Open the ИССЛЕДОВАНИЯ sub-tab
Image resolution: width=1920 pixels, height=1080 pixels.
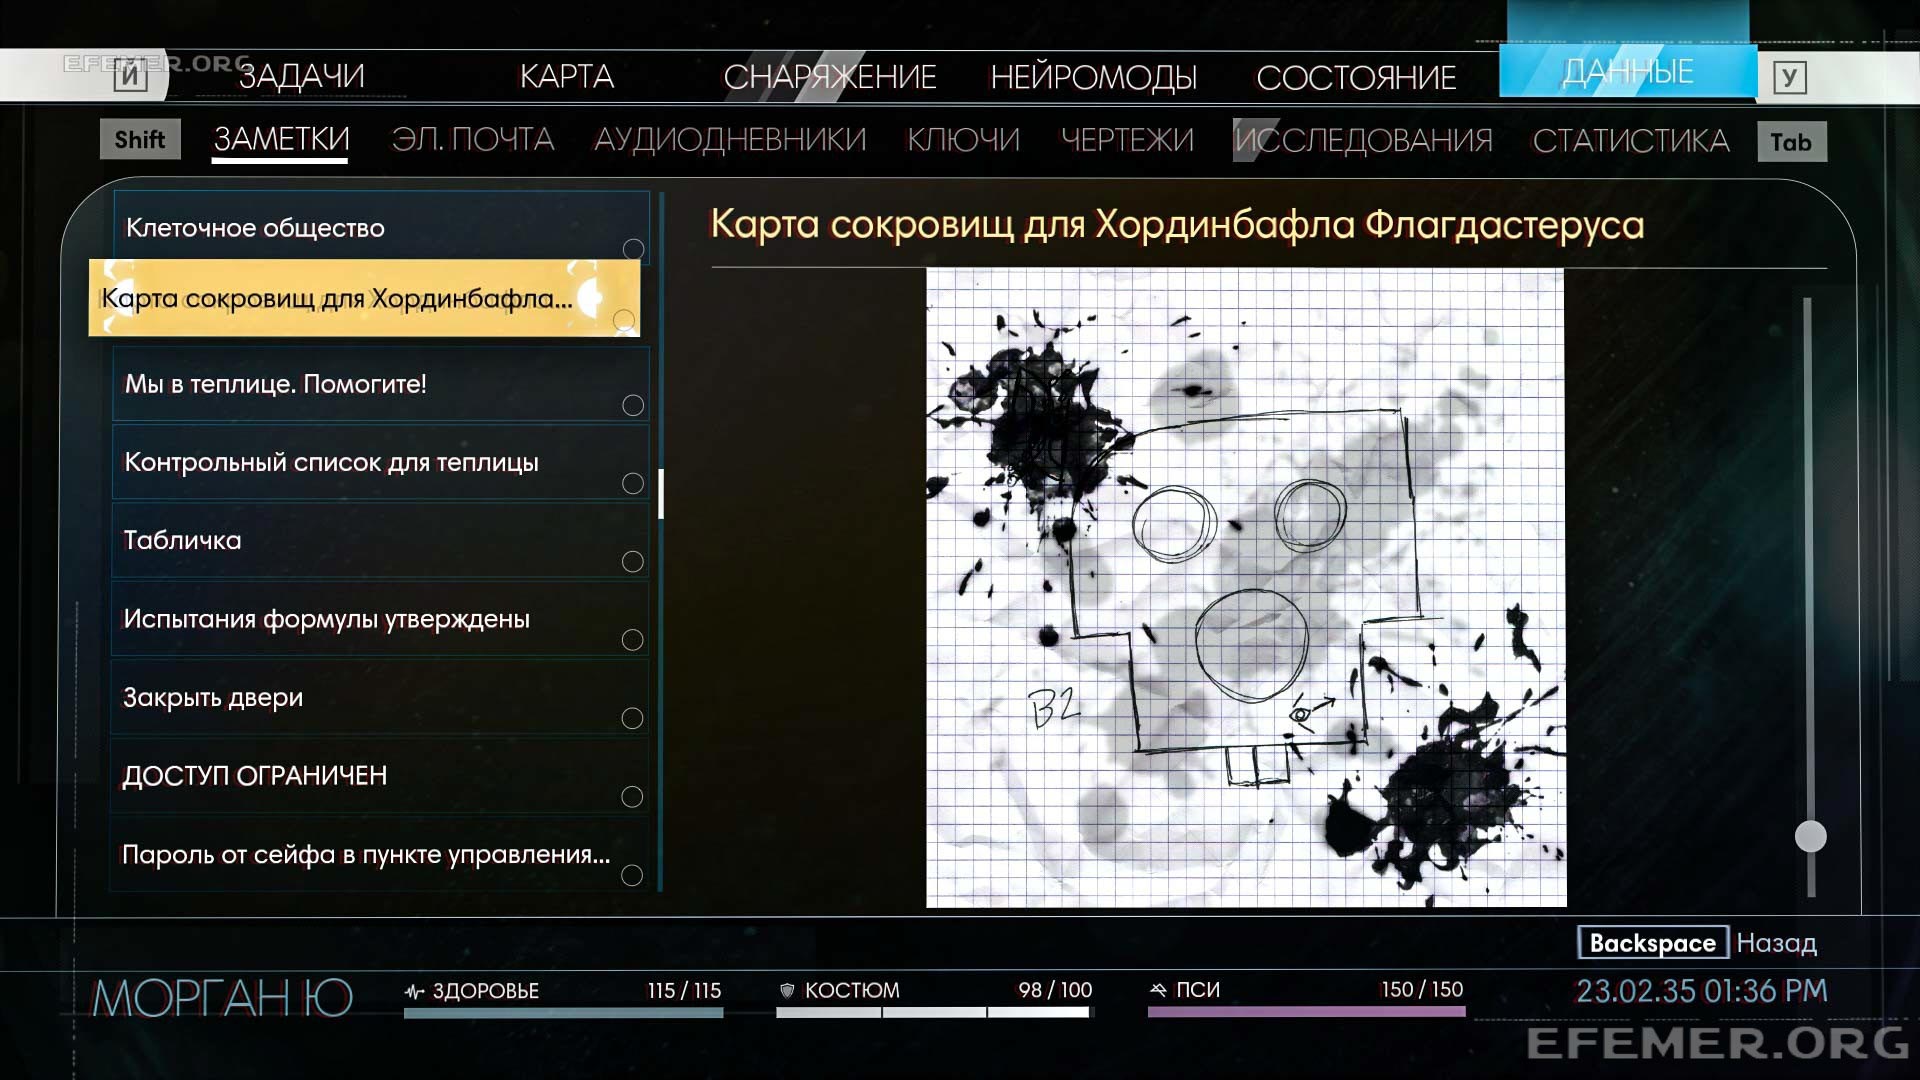pos(1363,140)
